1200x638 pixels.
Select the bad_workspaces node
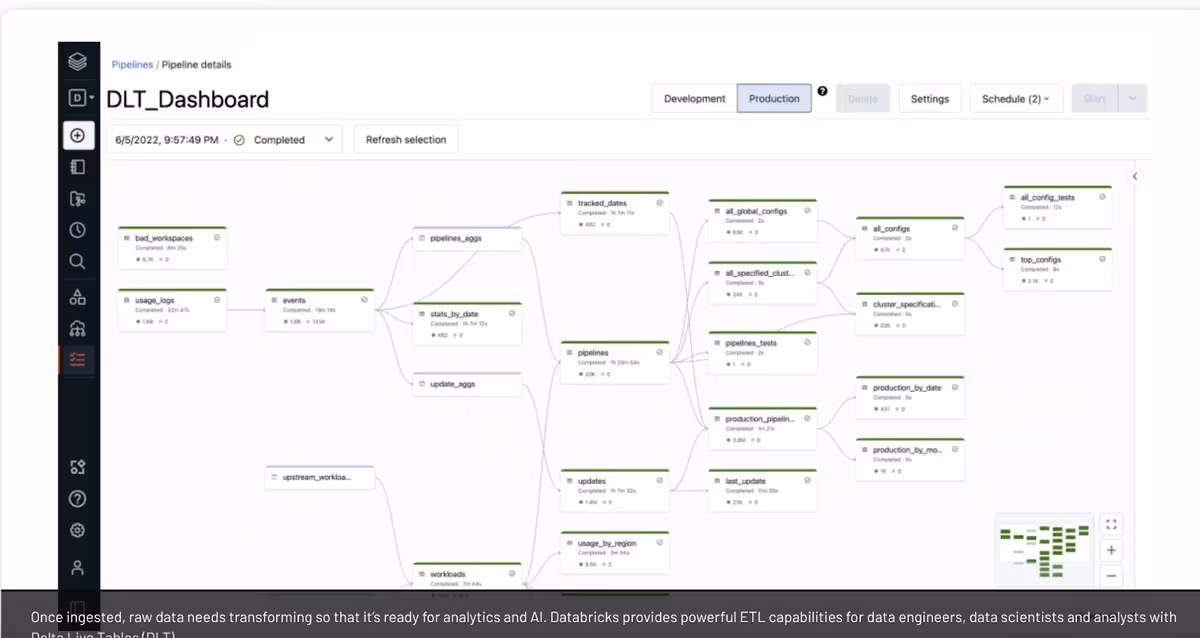click(172, 247)
